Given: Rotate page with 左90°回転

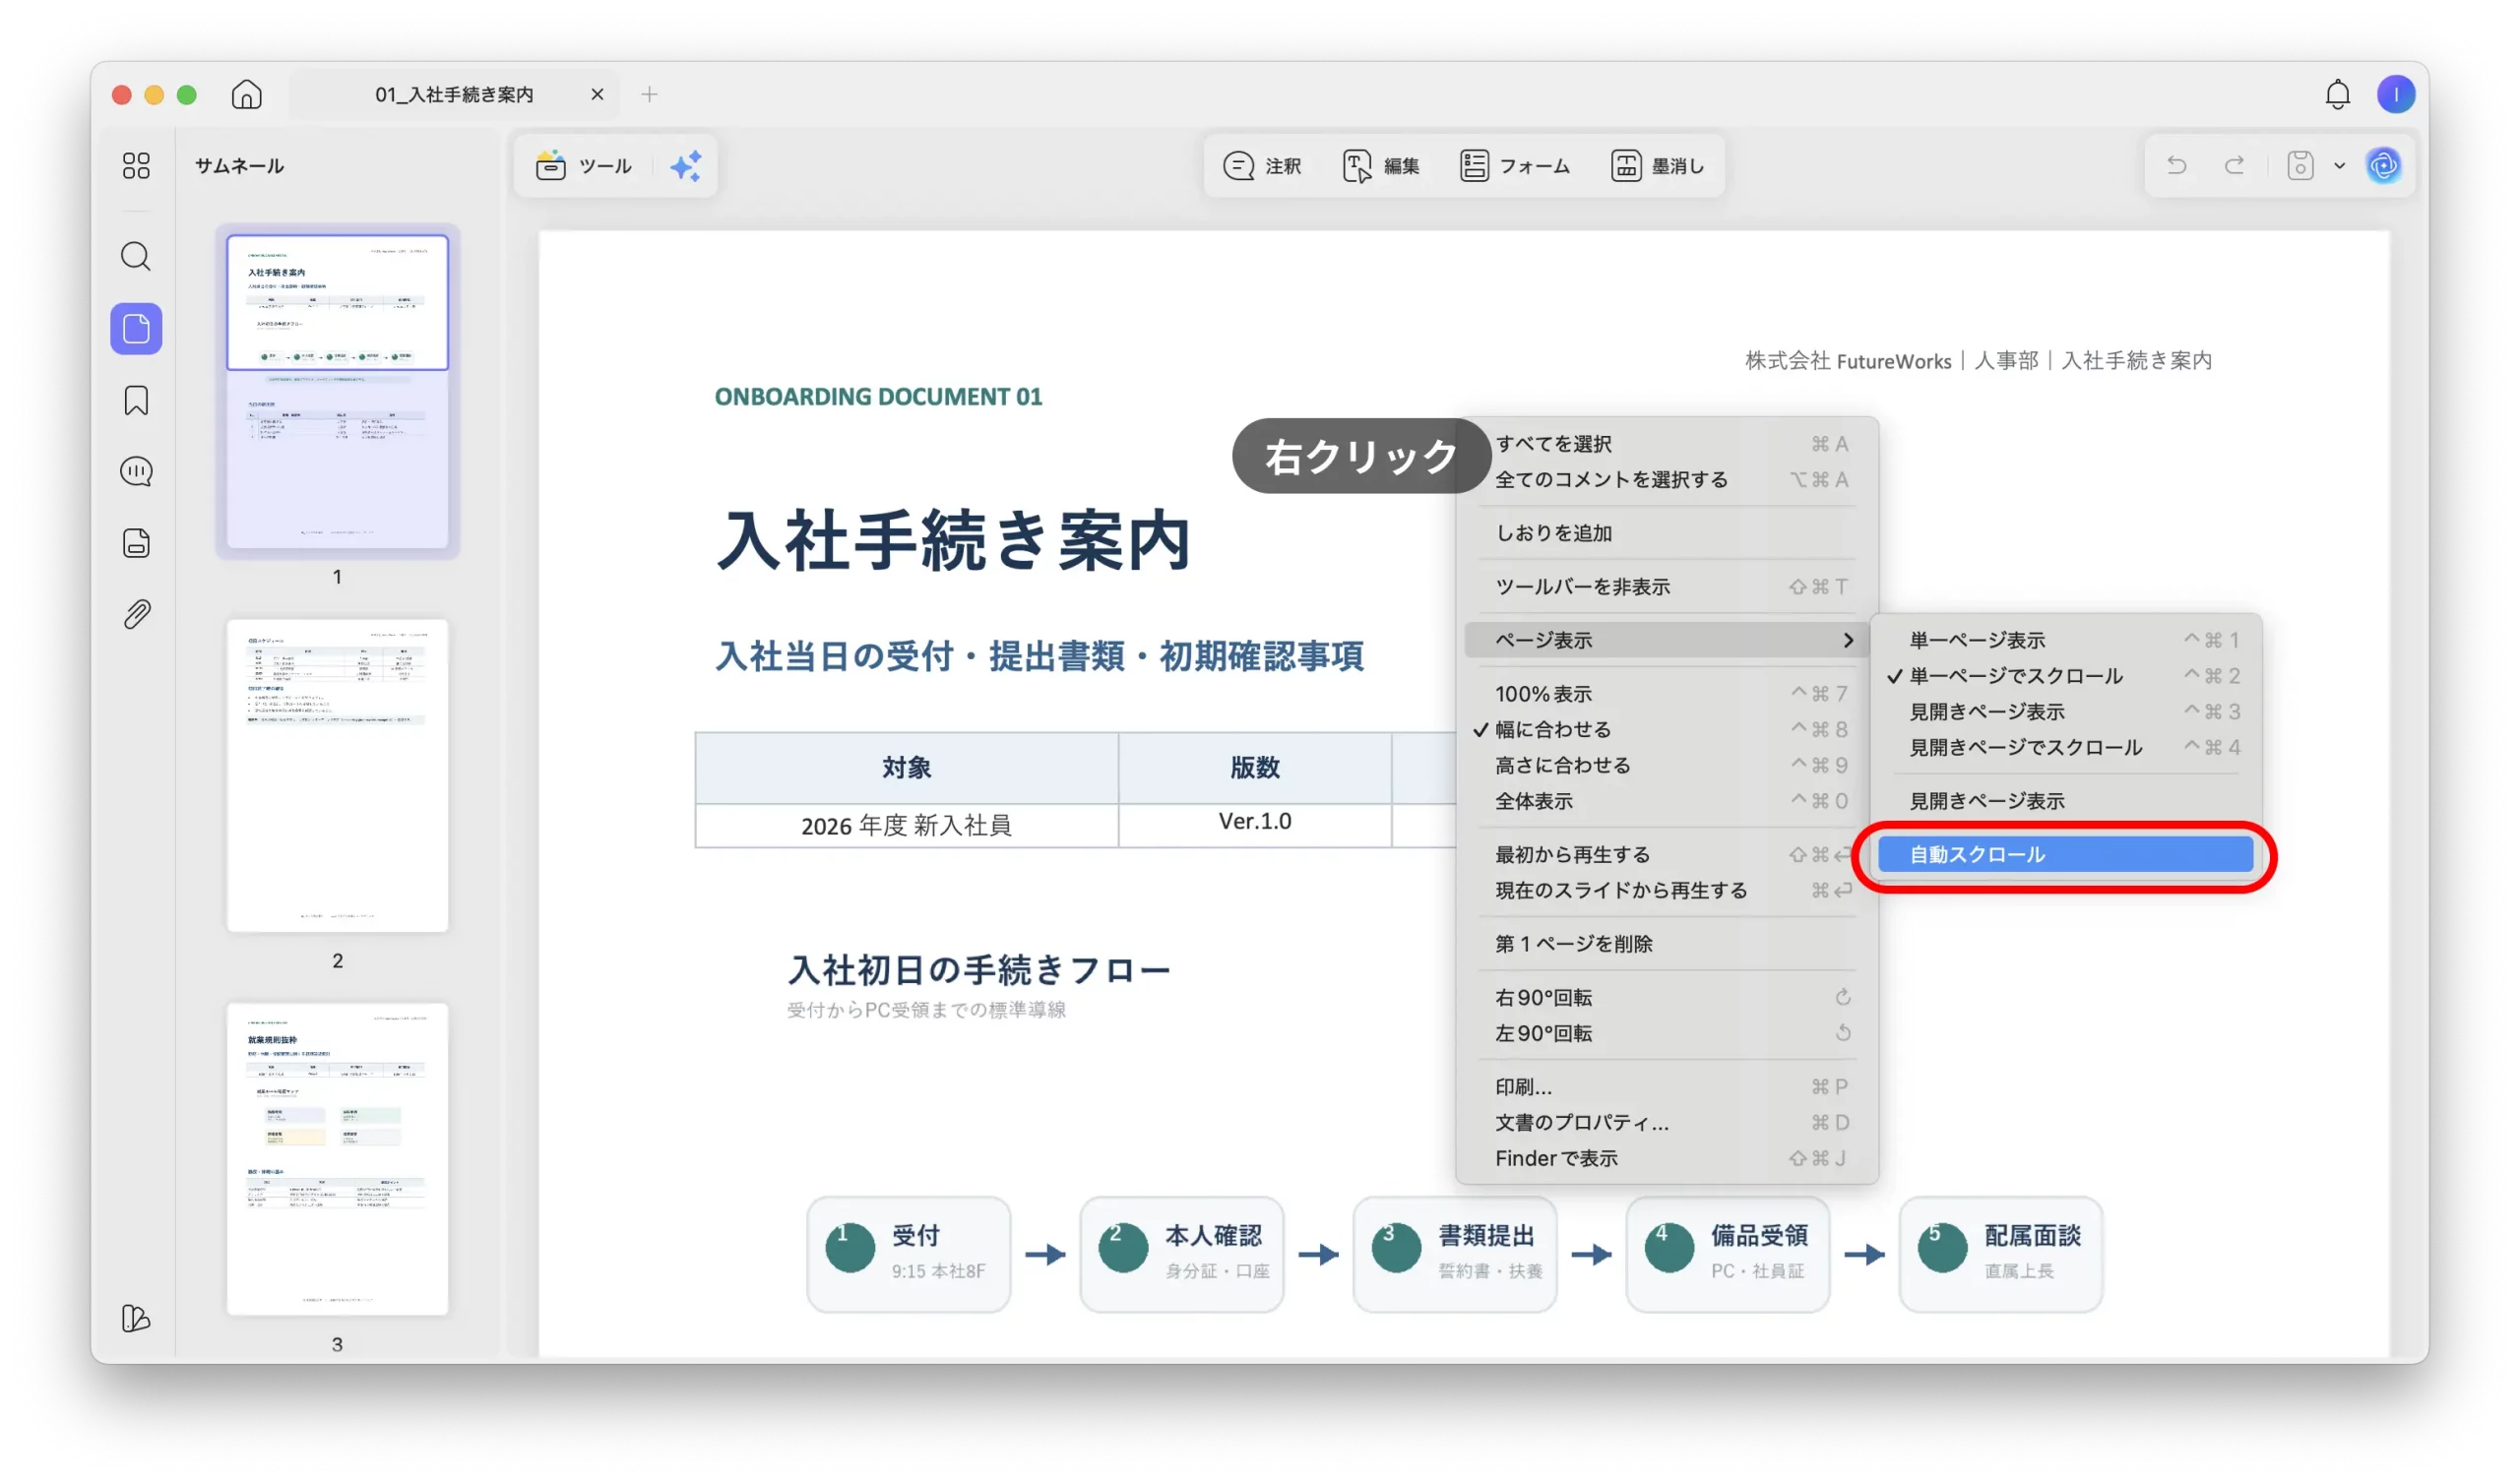Looking at the screenshot, I should (1666, 1034).
